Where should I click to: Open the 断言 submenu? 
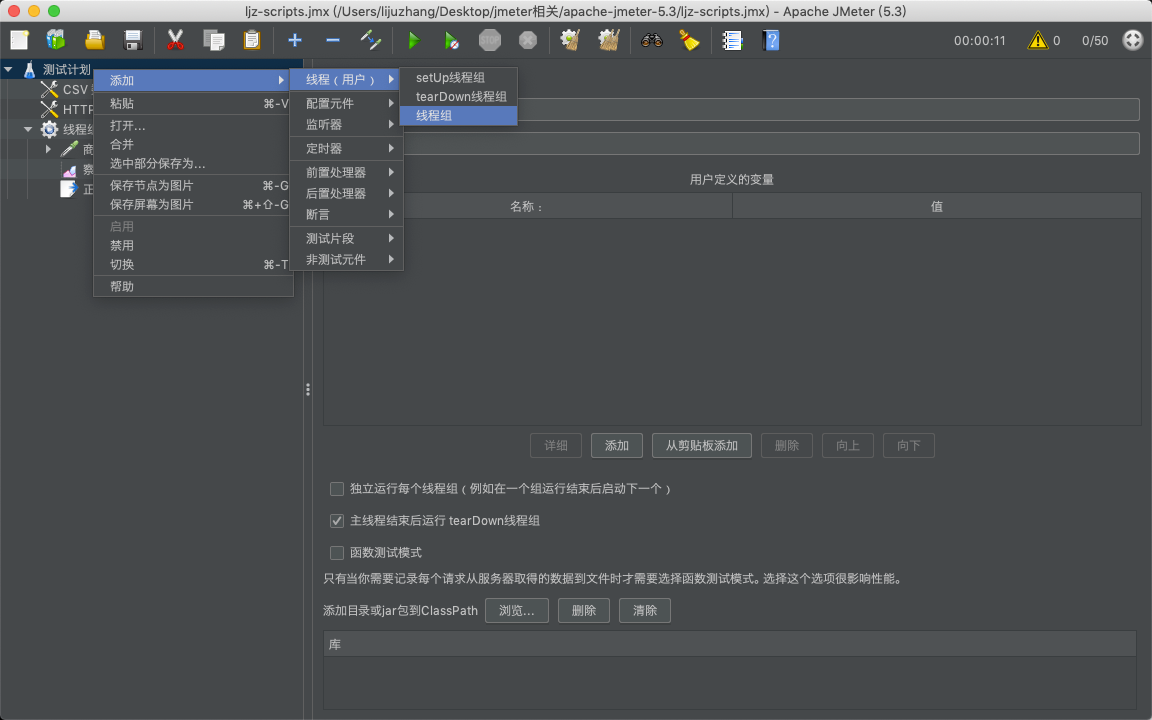[x=347, y=215]
